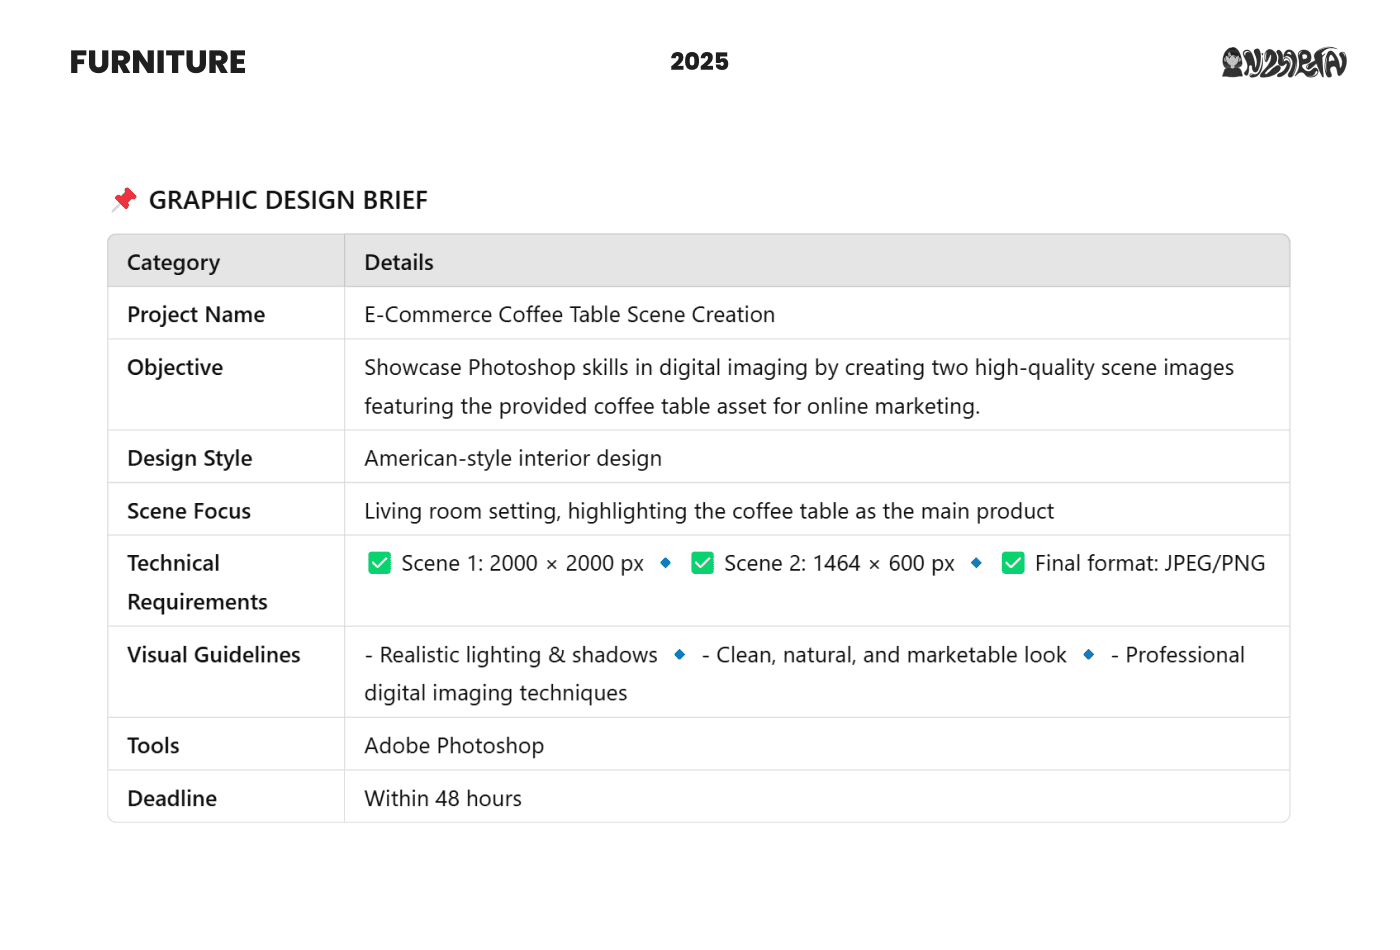
Task: Click the green checkmark before Scene 1
Action: [380, 563]
